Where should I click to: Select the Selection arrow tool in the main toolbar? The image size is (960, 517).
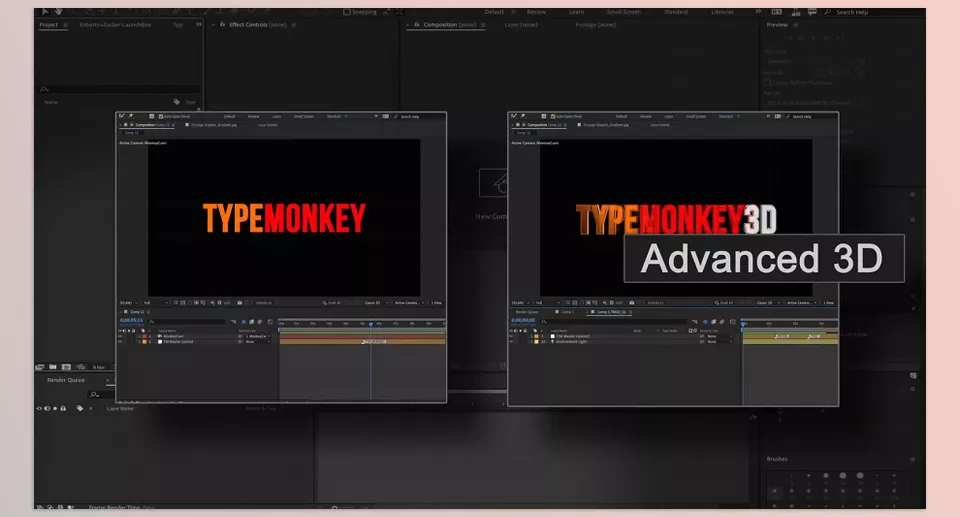(x=45, y=12)
